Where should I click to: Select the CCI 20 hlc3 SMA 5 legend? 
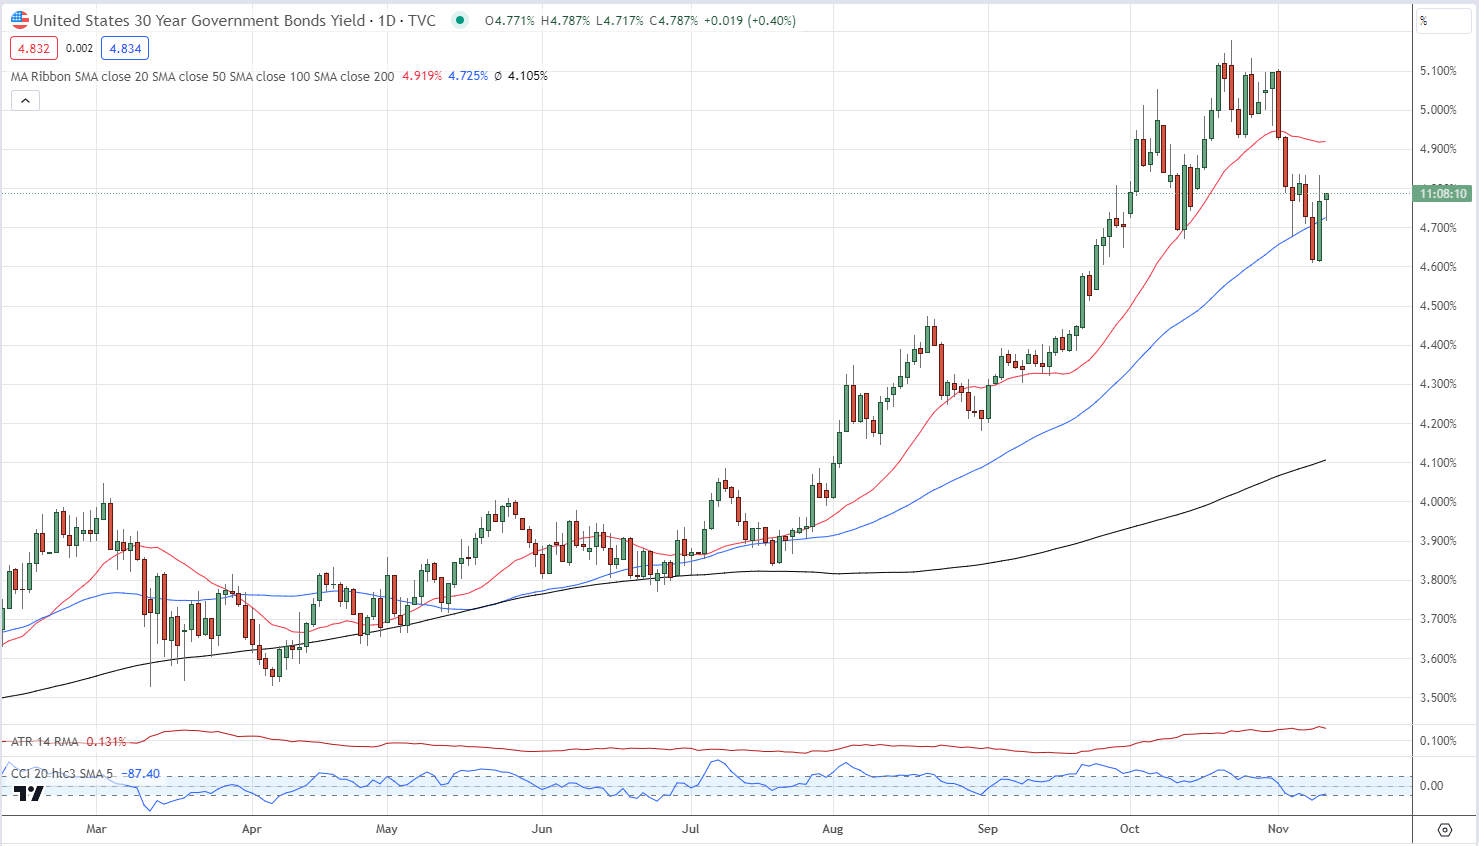tap(62, 774)
